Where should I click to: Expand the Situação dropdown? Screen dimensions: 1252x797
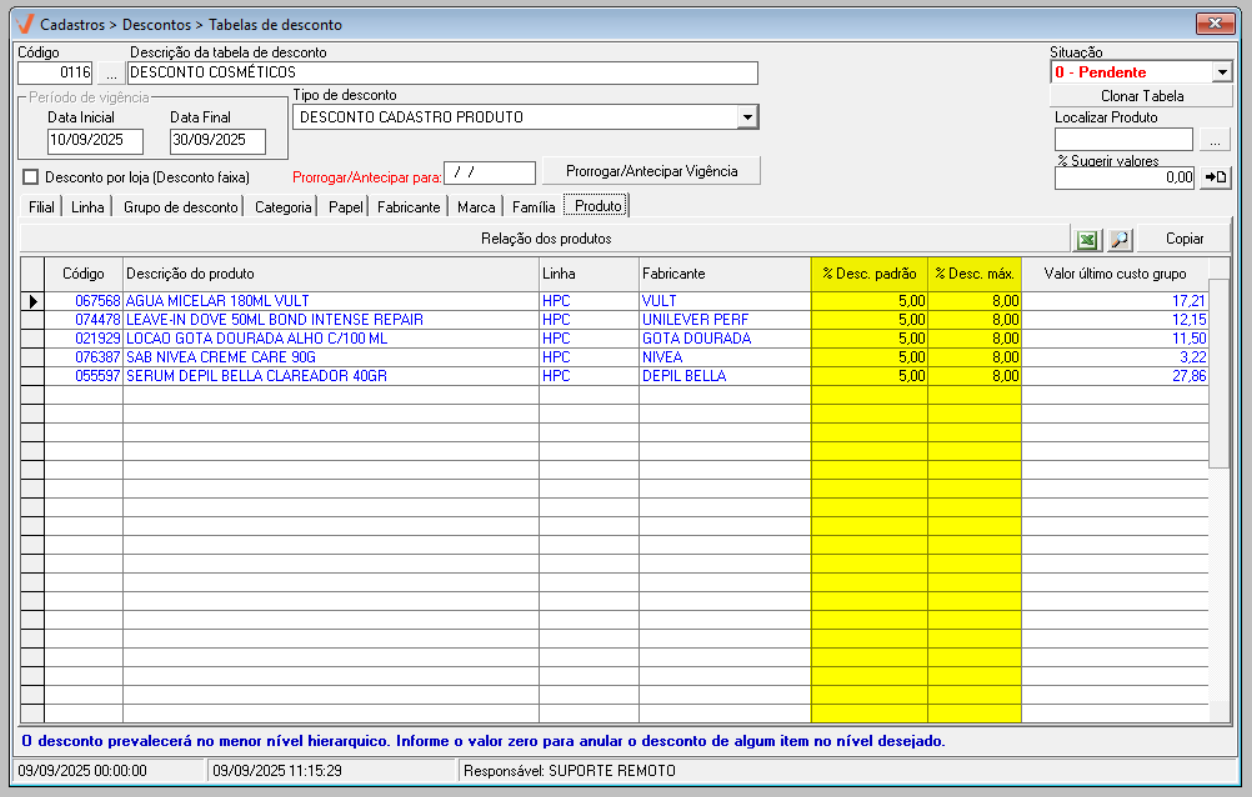click(1221, 72)
